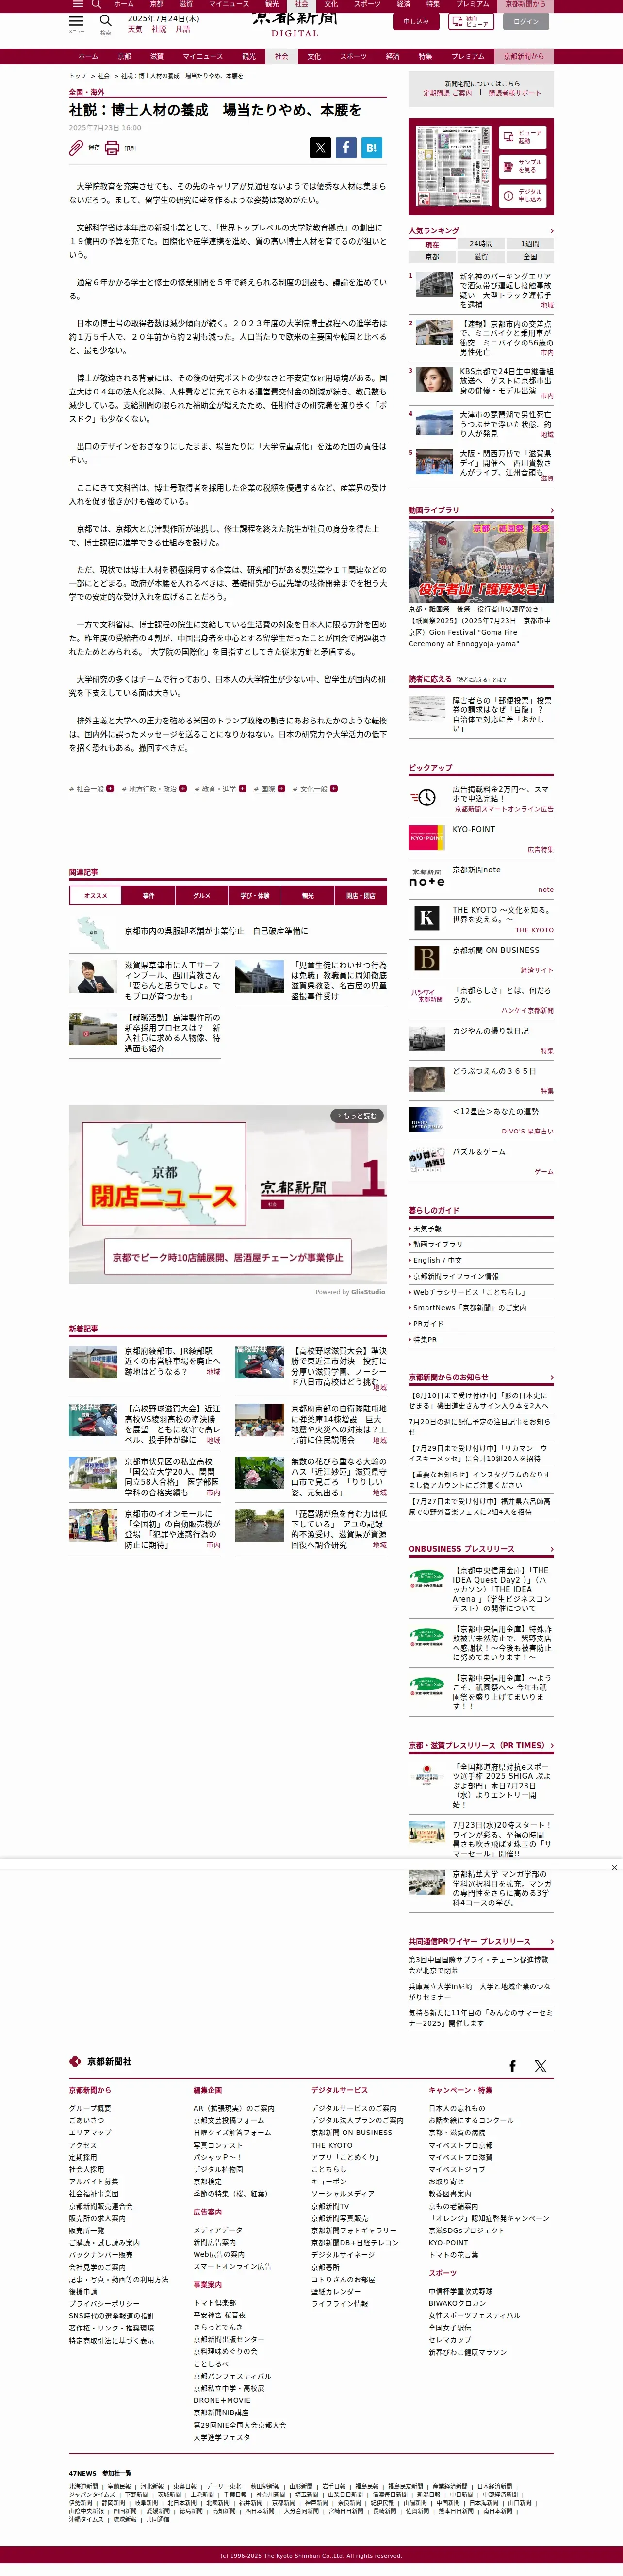Share the editorial on Facebook
The height and width of the screenshot is (2576, 623).
[x=346, y=148]
